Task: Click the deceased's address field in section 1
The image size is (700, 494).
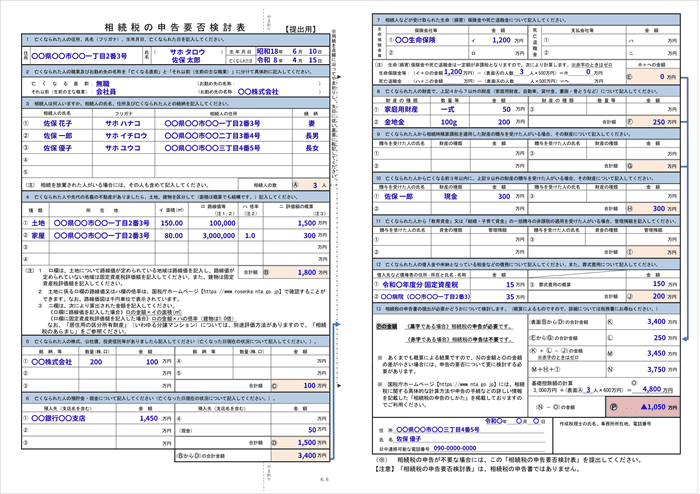Action: [79, 56]
